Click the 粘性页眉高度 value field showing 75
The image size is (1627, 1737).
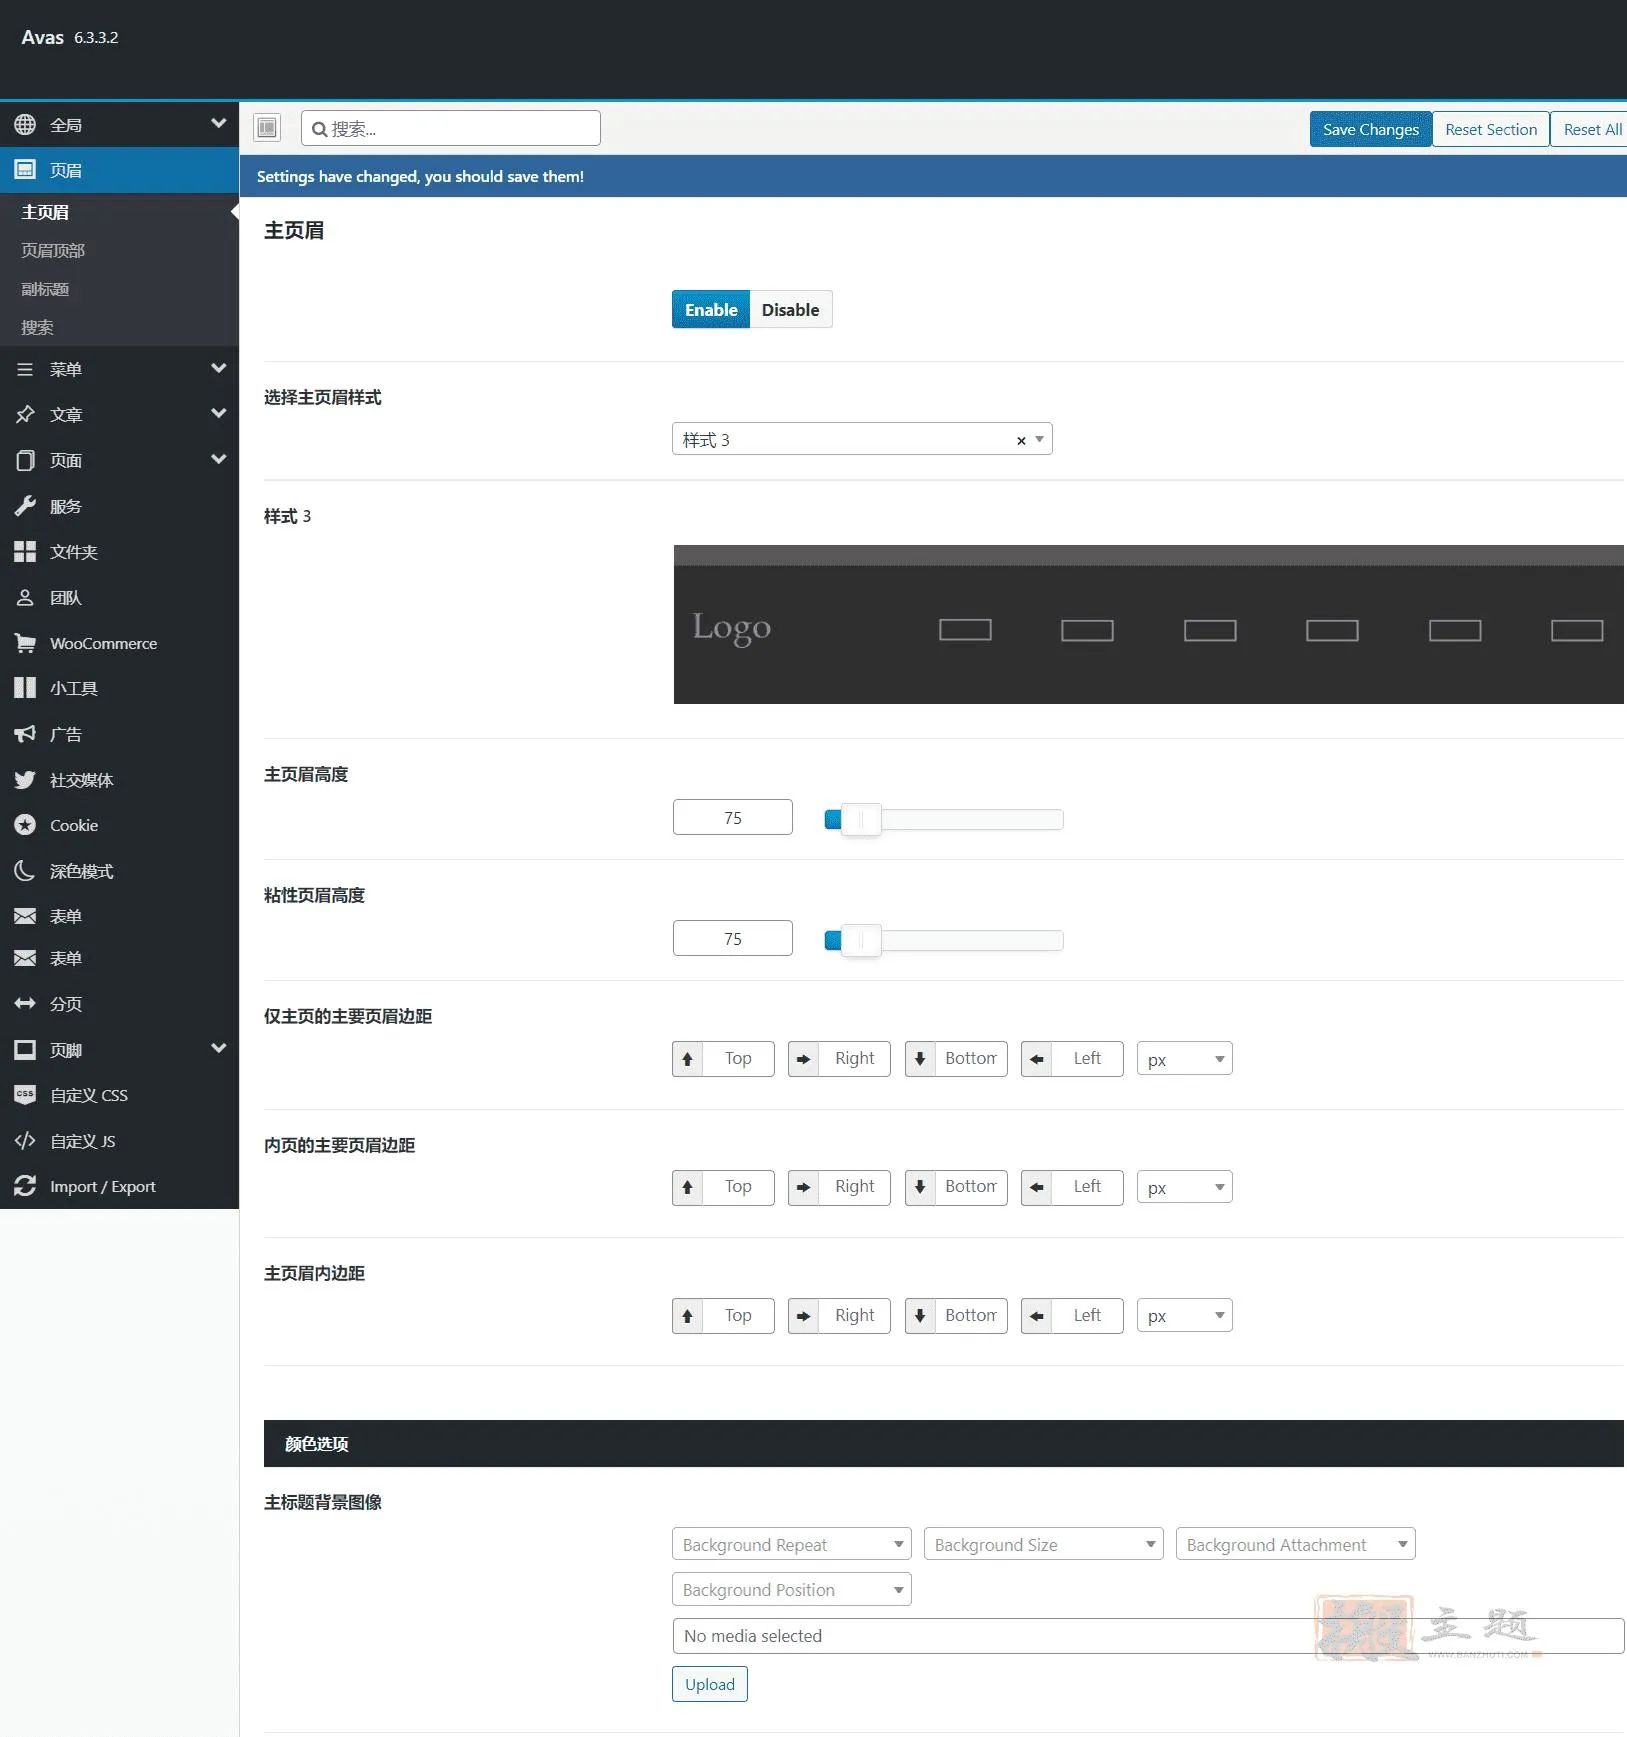click(x=732, y=938)
